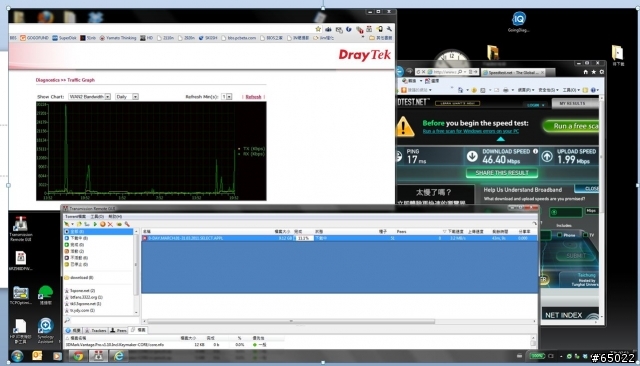Open the Refresh Min(s) dropdown
The width and height of the screenshot is (640, 366).
(227, 97)
